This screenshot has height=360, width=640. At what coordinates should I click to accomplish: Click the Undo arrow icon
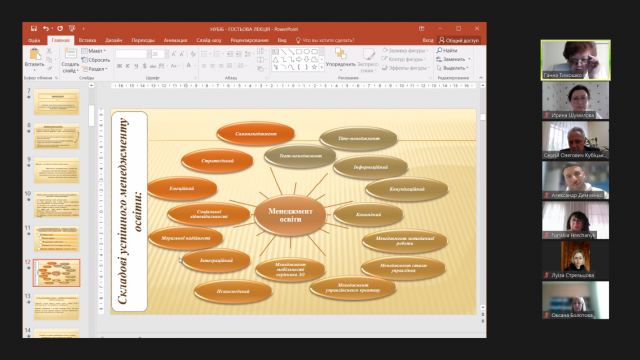click(45, 29)
